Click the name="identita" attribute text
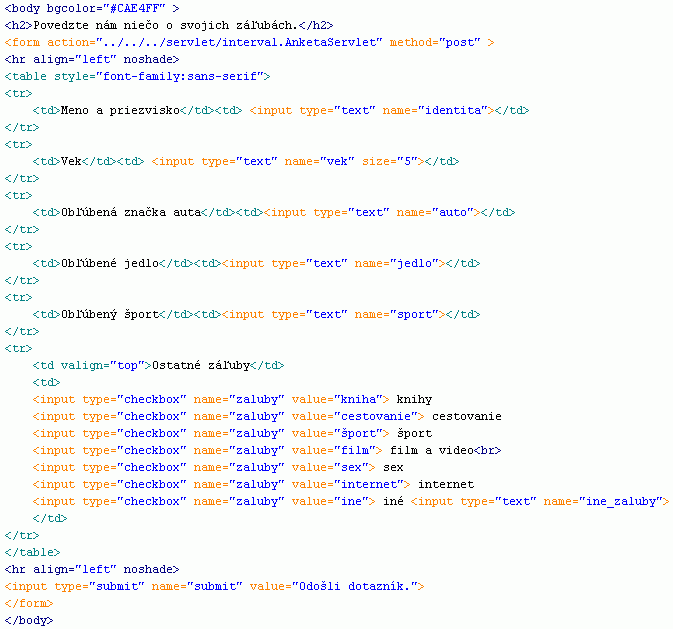 pyautogui.click(x=435, y=110)
